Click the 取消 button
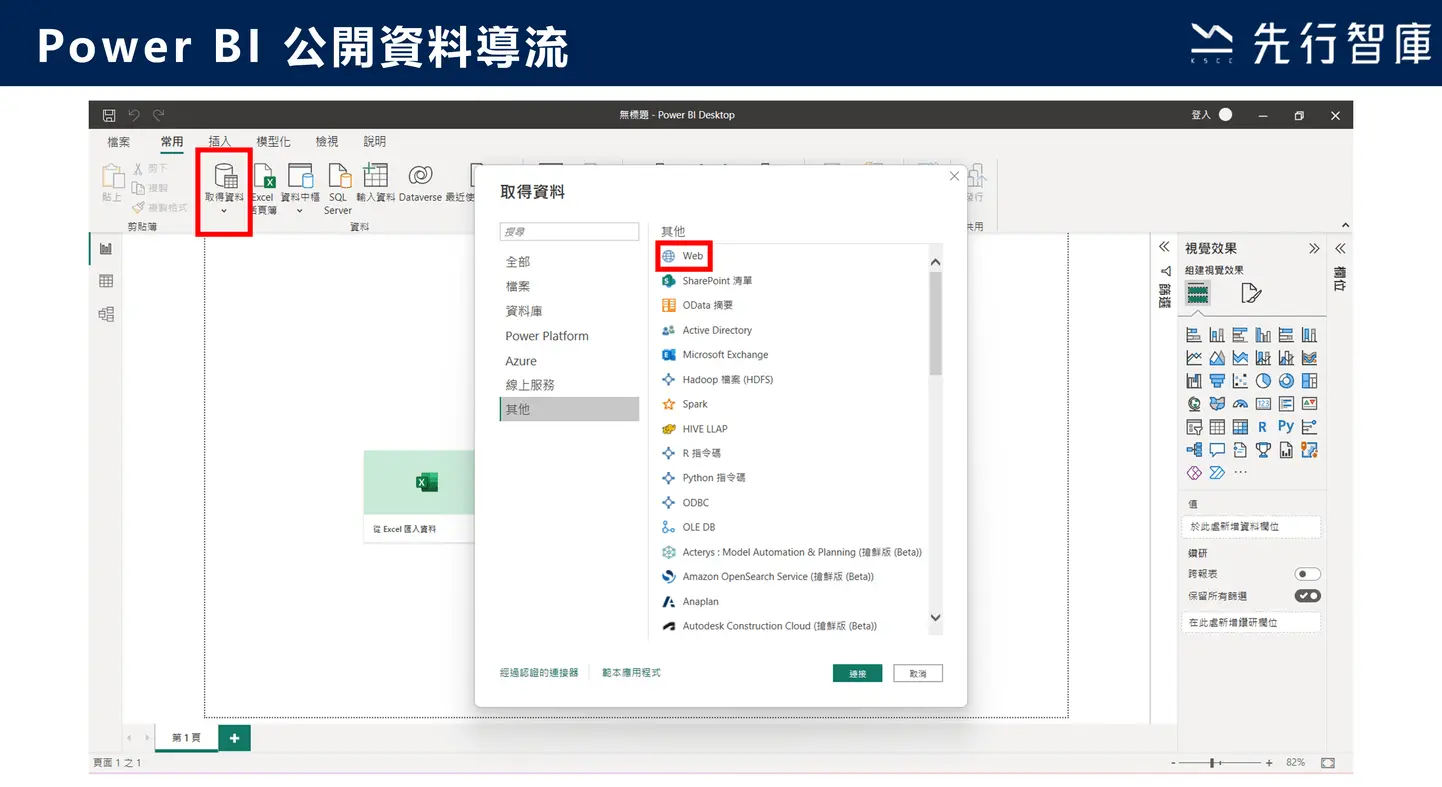This screenshot has height=787, width=1442. coord(918,674)
